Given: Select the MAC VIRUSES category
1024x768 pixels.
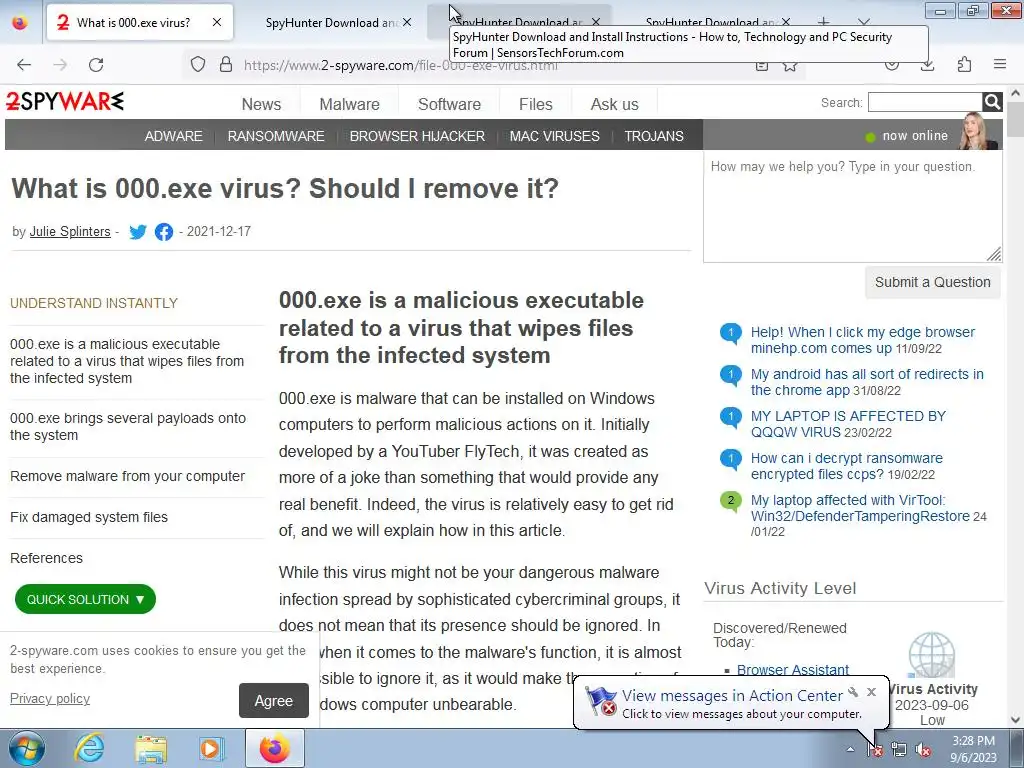Looking at the screenshot, I should click(x=554, y=136).
